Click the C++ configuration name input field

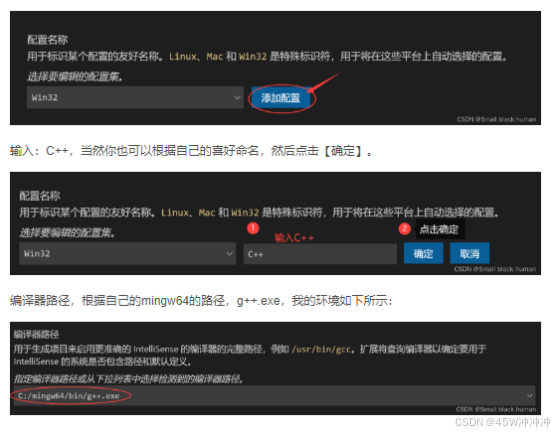point(320,254)
